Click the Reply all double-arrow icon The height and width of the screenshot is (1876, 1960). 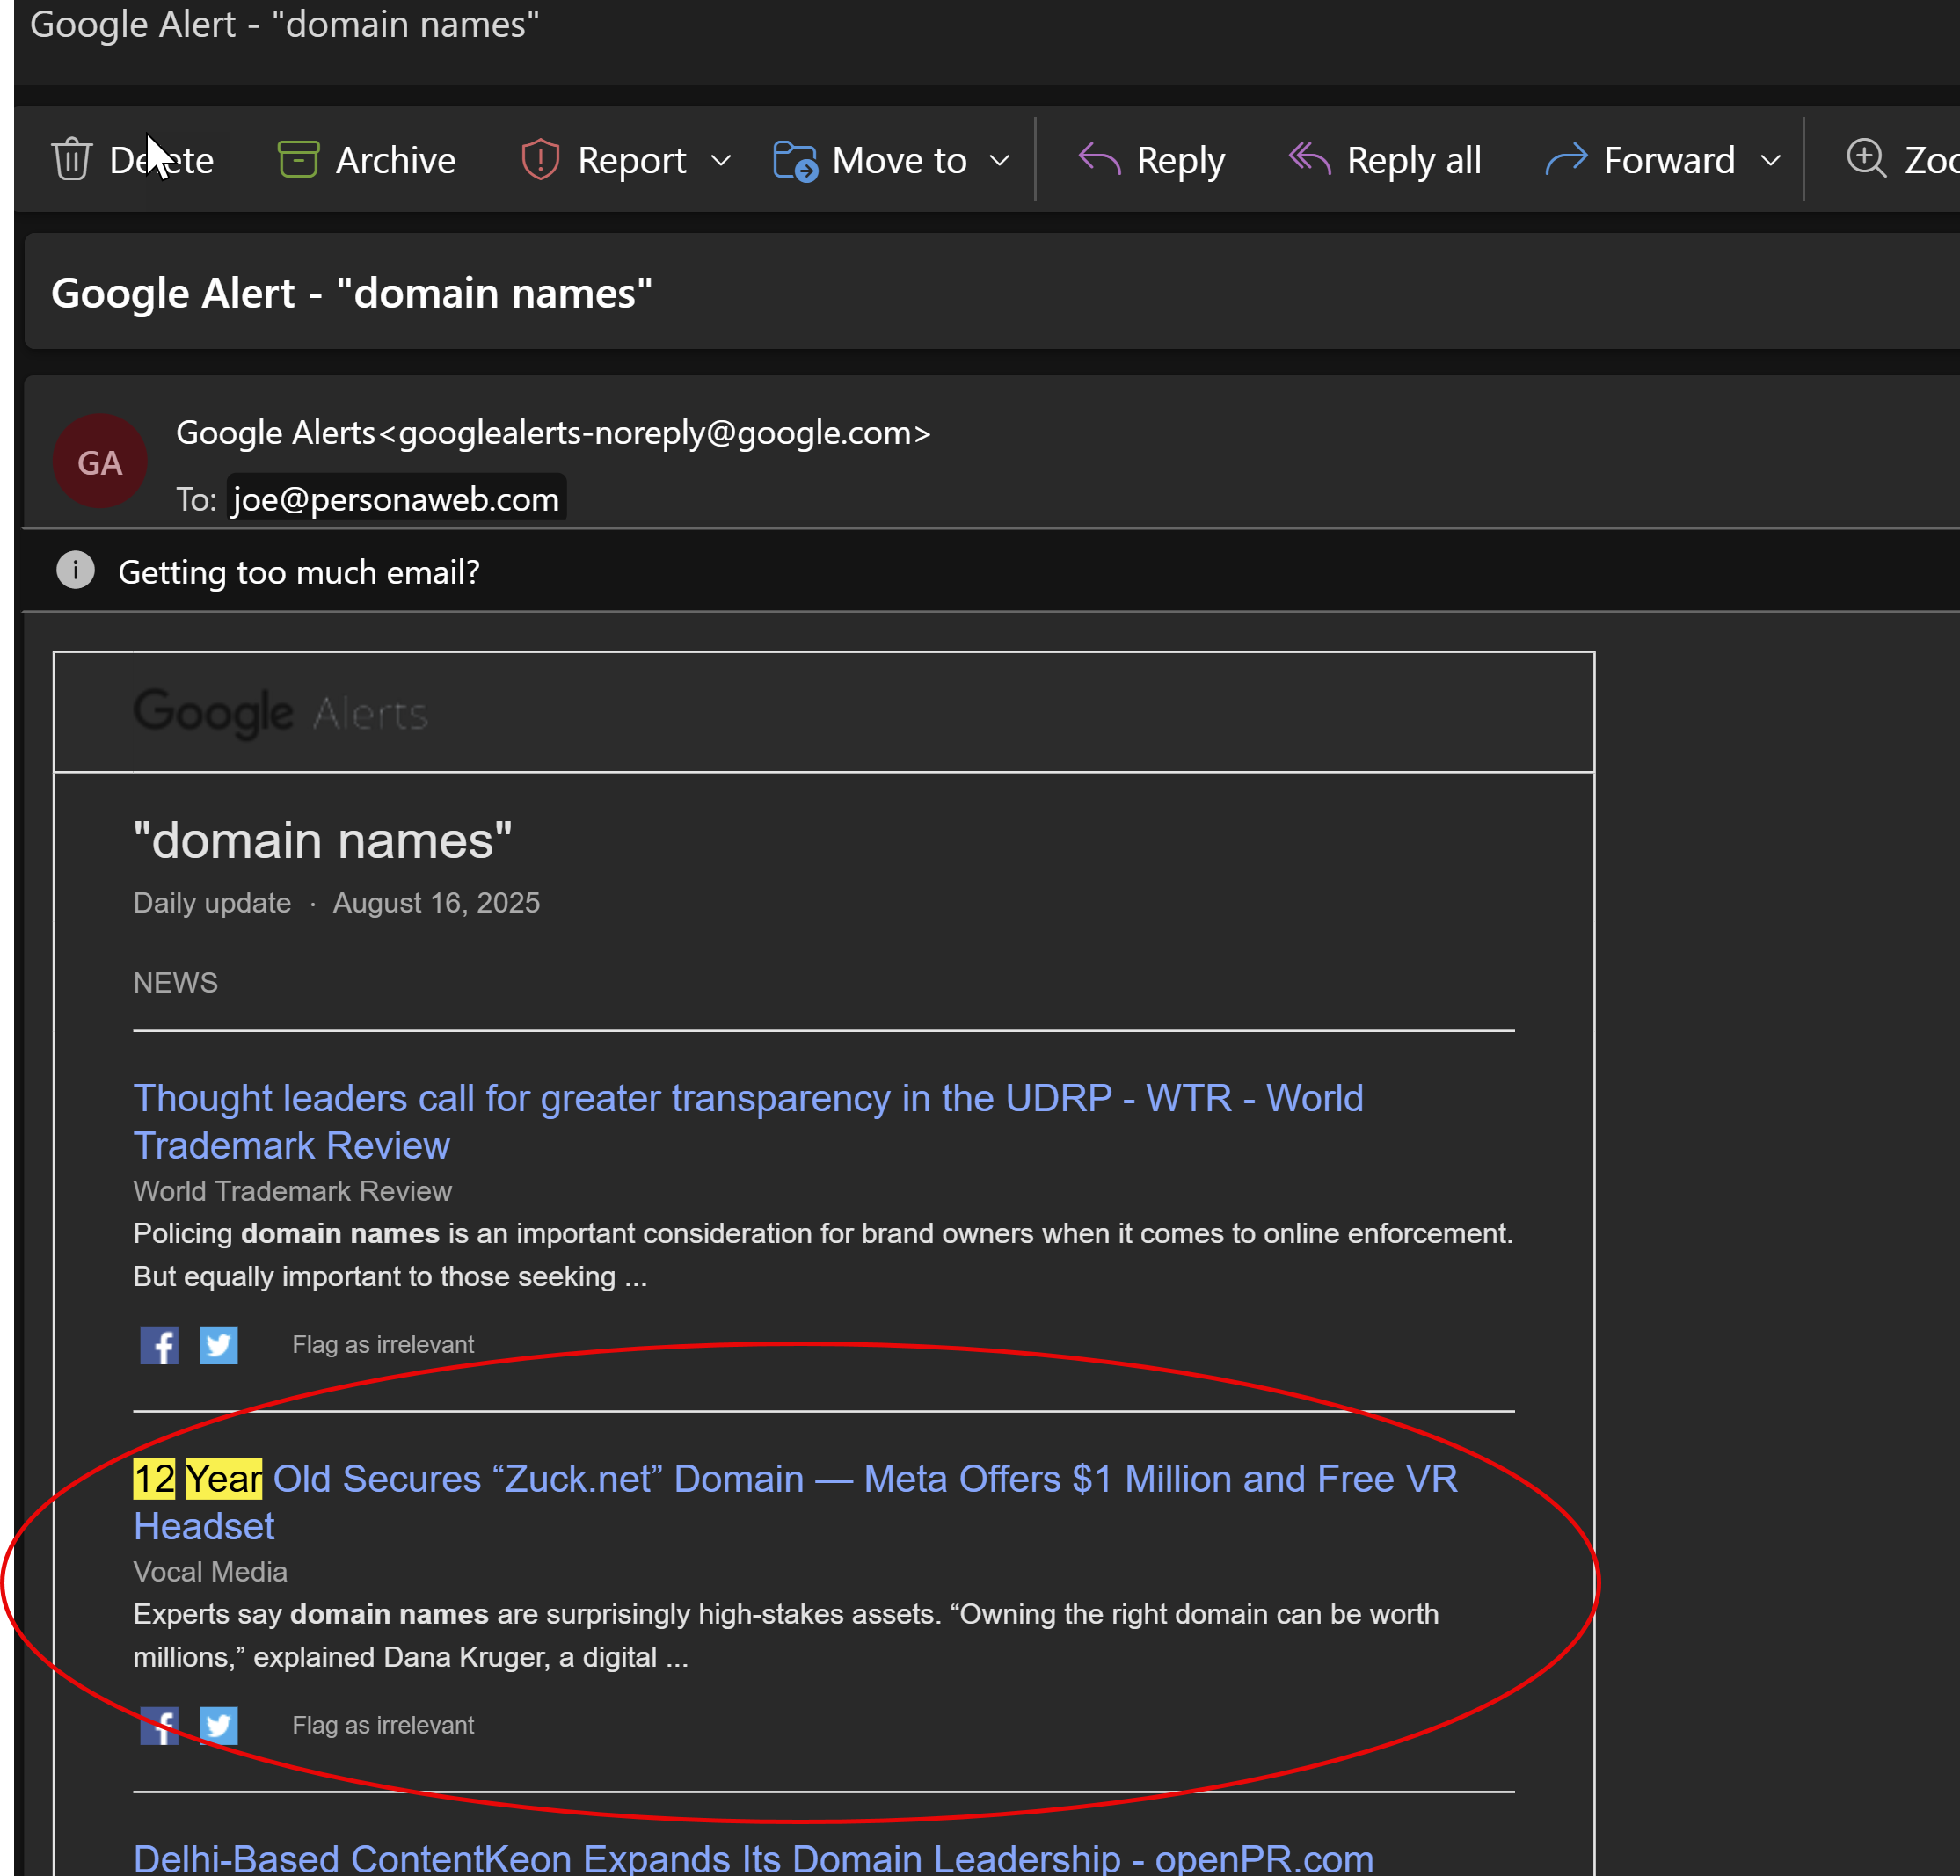(1309, 159)
